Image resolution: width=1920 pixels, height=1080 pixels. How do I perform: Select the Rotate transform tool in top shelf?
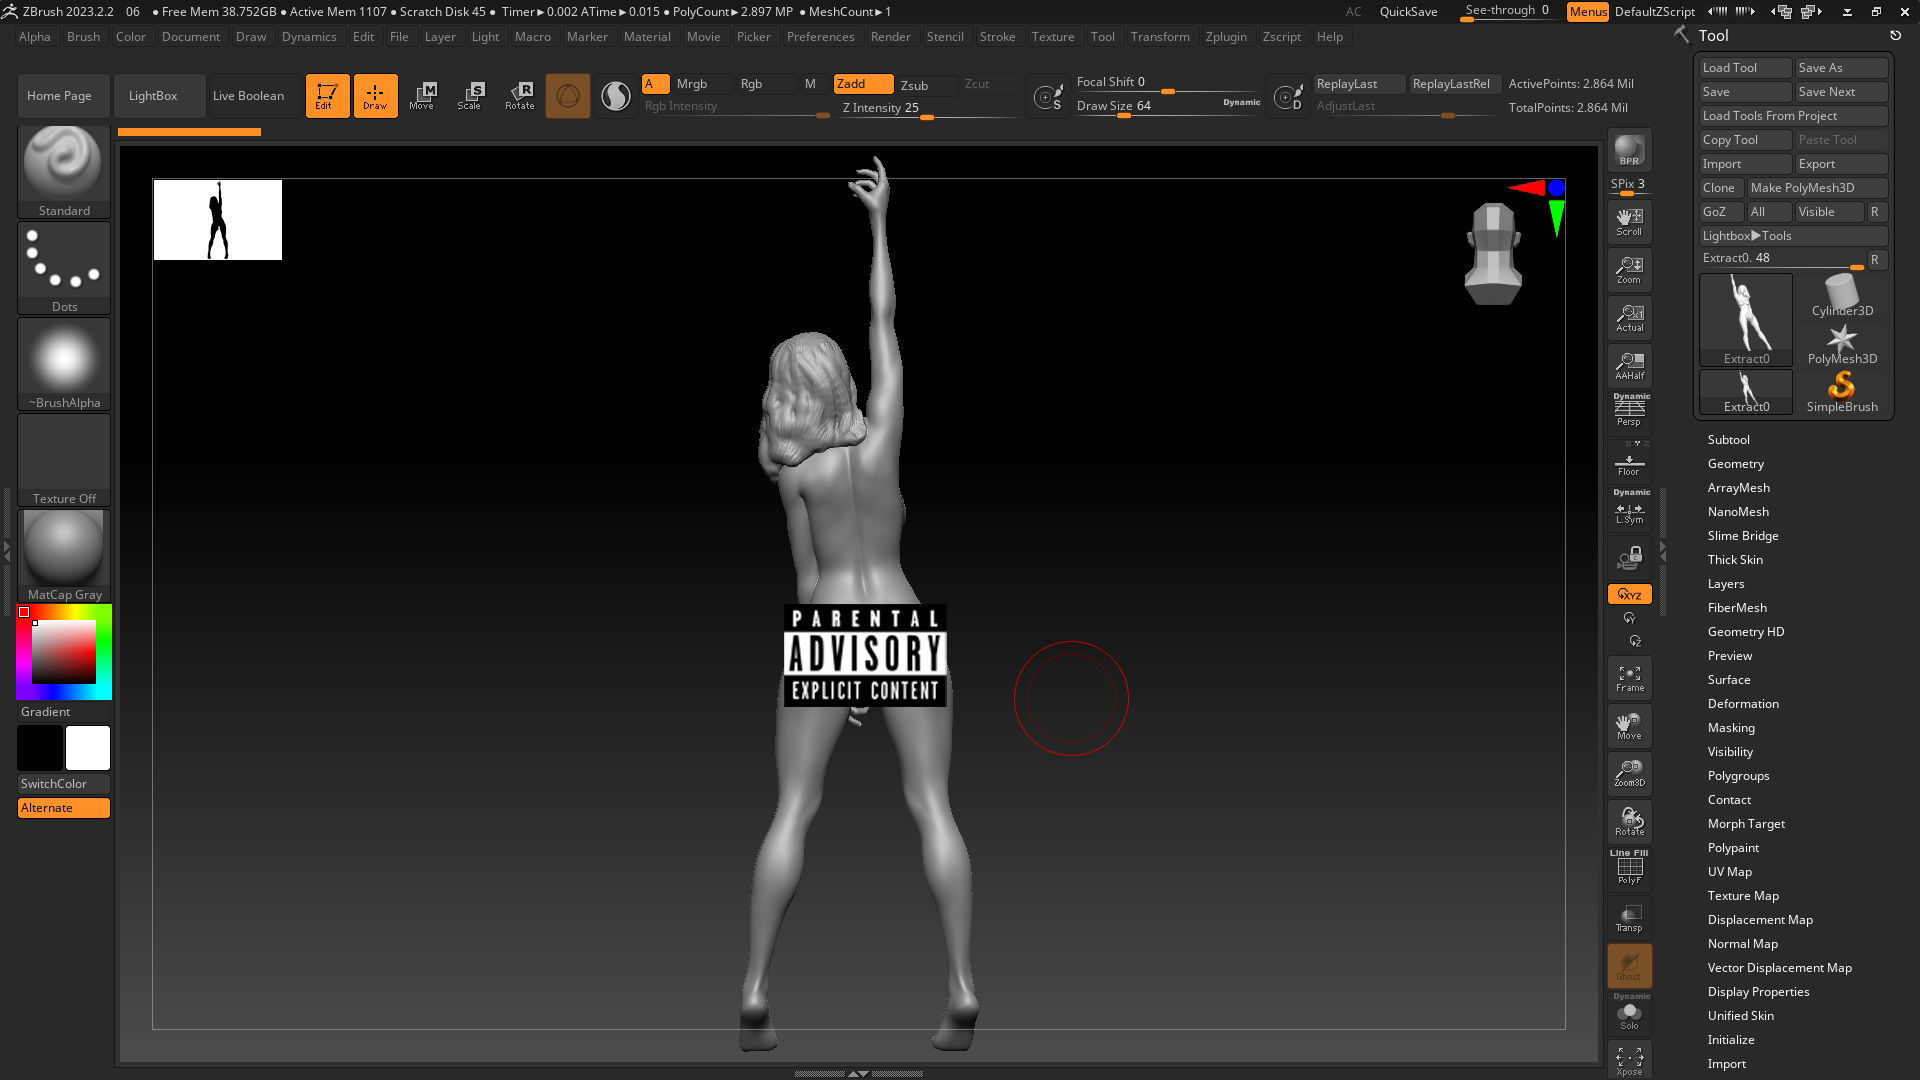point(519,96)
